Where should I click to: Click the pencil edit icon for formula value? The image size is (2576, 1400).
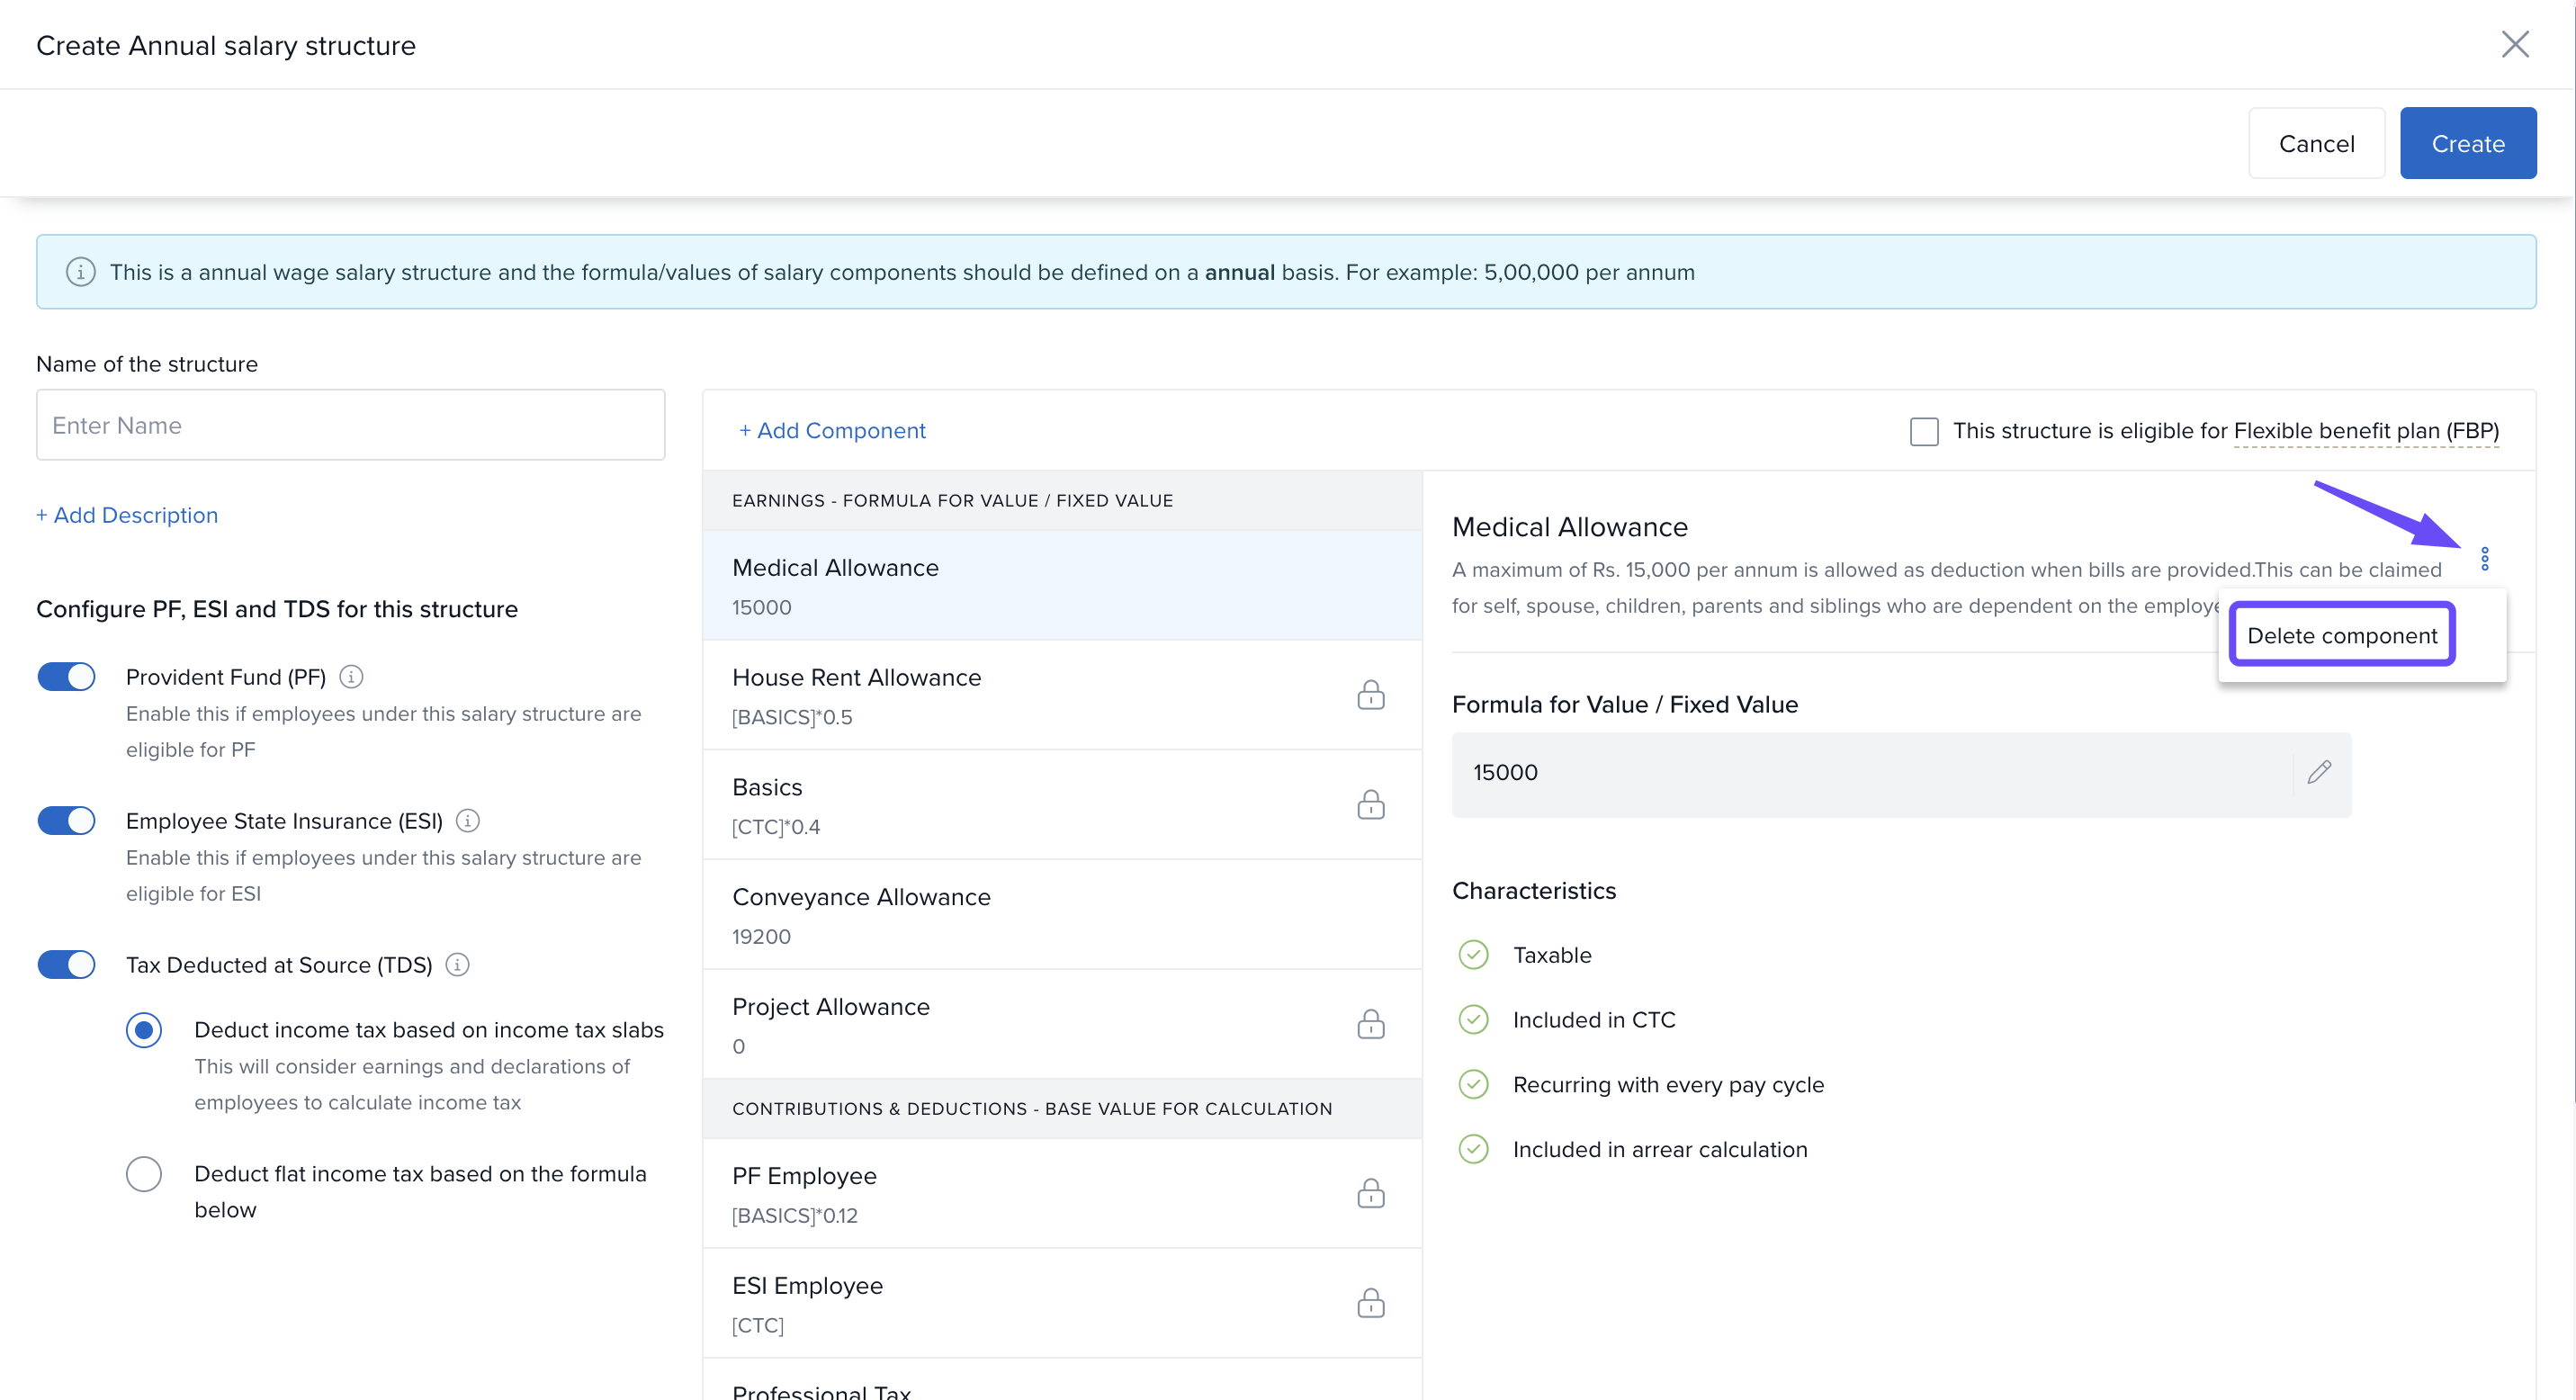[x=2319, y=772]
